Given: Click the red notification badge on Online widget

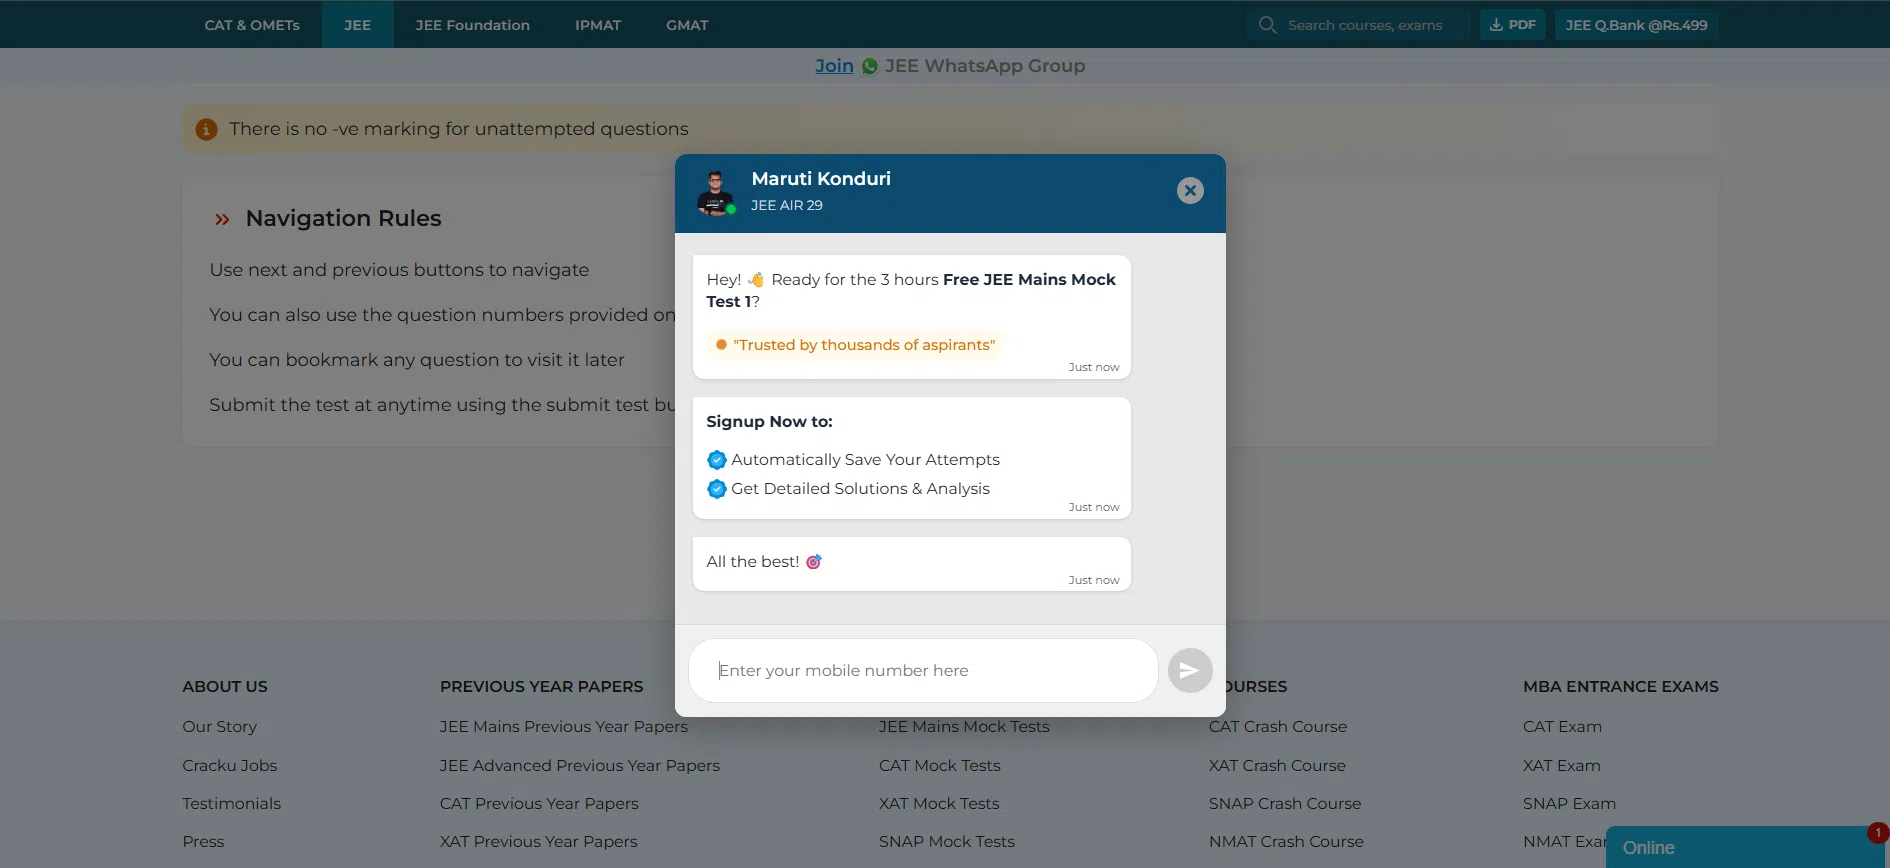Looking at the screenshot, I should [x=1877, y=832].
